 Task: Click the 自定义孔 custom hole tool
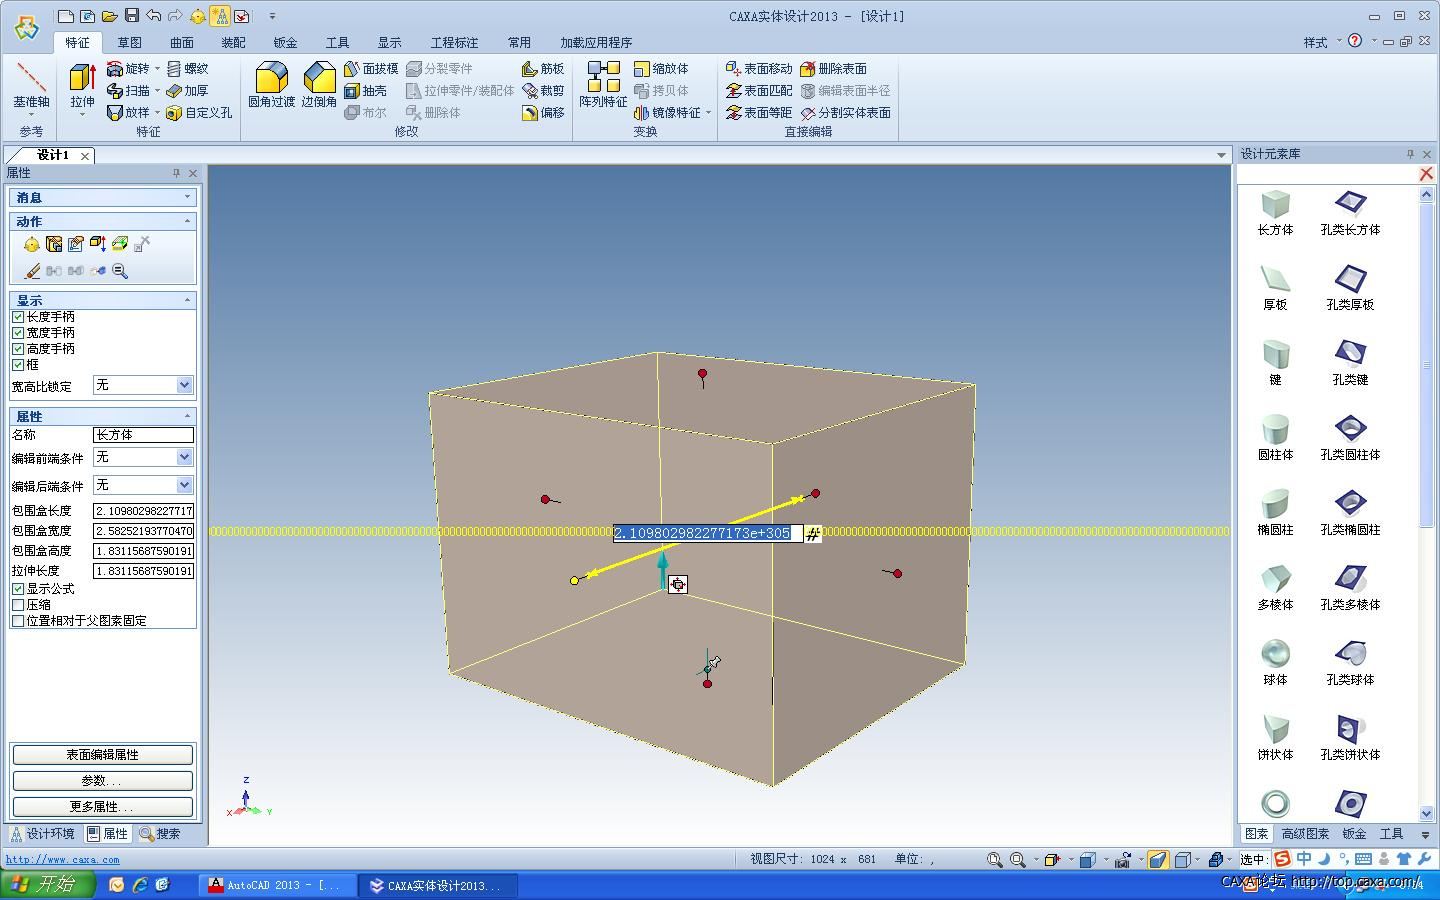(x=199, y=113)
